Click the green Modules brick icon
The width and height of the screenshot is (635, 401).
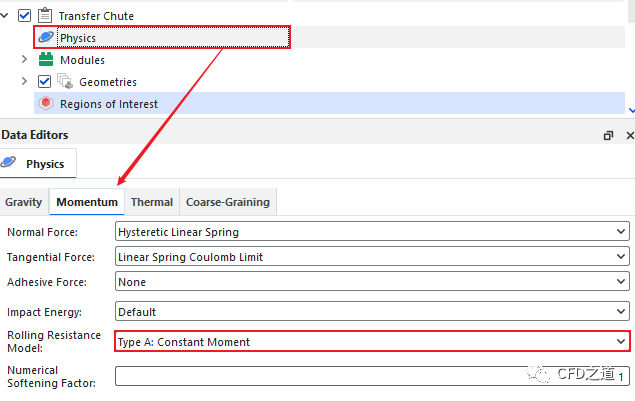(x=46, y=59)
